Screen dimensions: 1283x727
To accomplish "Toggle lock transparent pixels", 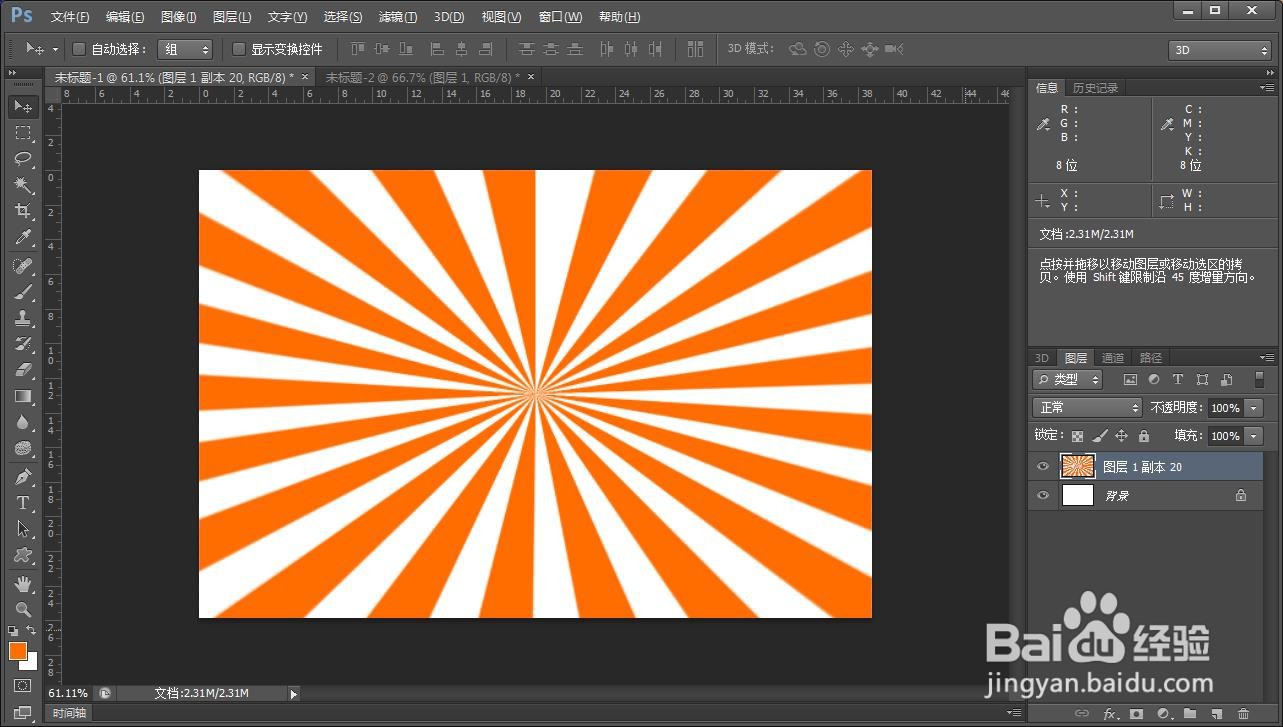I will [1077, 436].
